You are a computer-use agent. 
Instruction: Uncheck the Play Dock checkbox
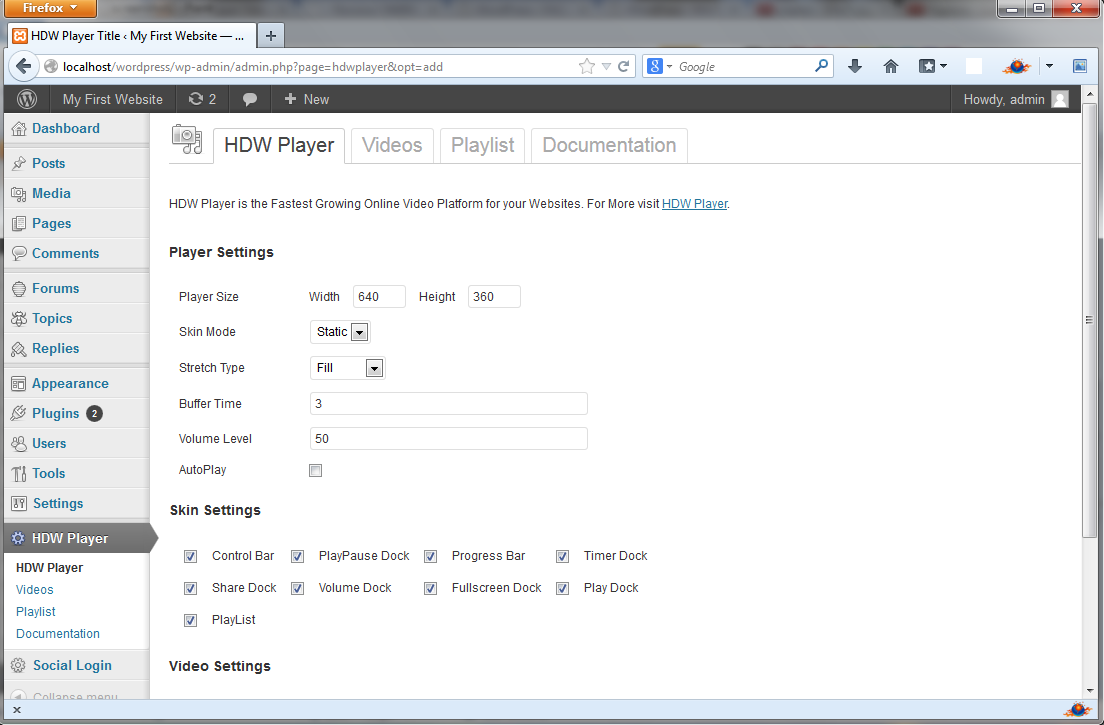pyautogui.click(x=562, y=588)
